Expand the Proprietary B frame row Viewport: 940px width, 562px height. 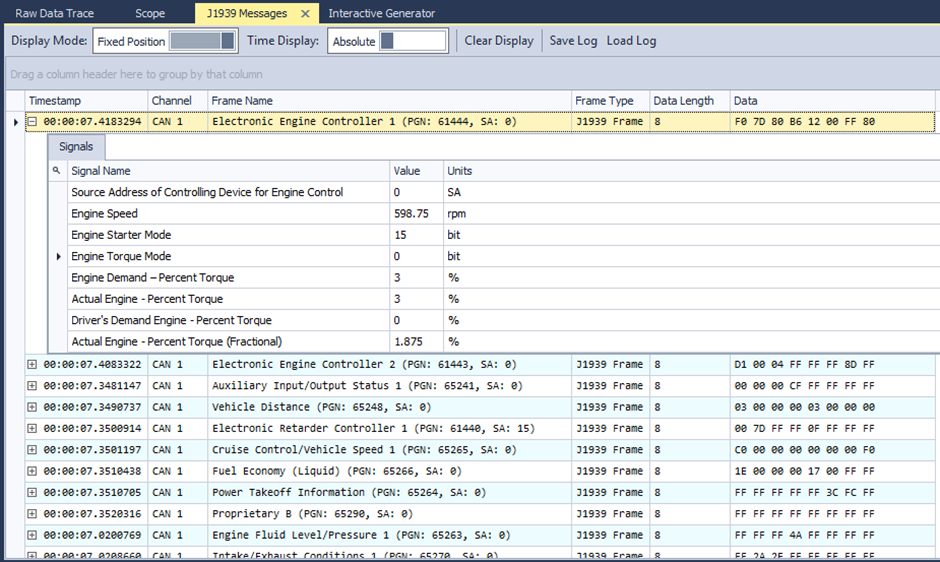coord(32,514)
